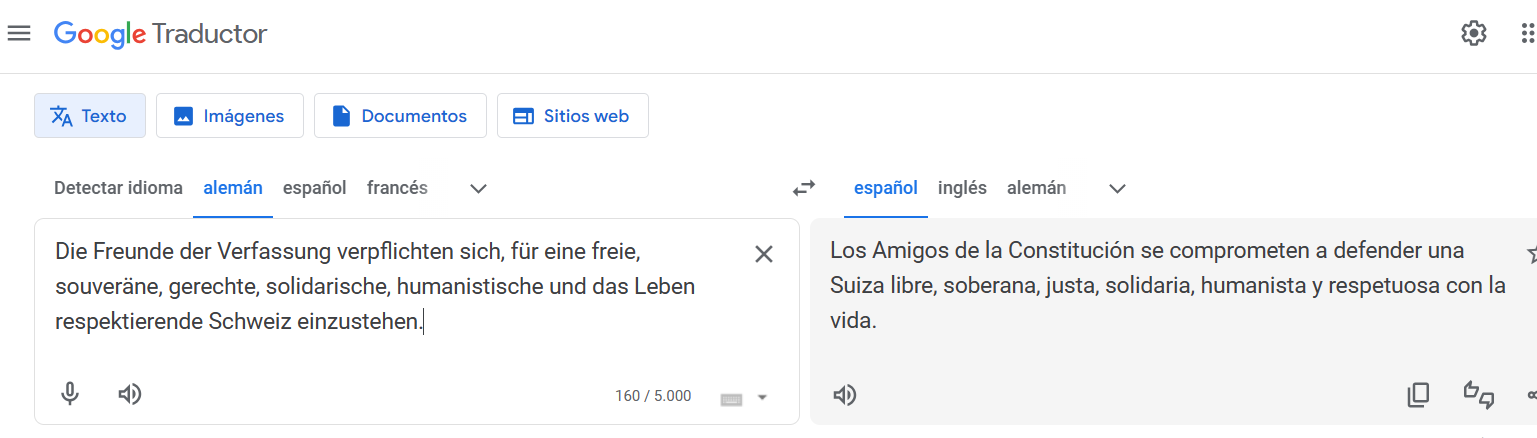Switch to Documentos translation tab

(x=400, y=116)
